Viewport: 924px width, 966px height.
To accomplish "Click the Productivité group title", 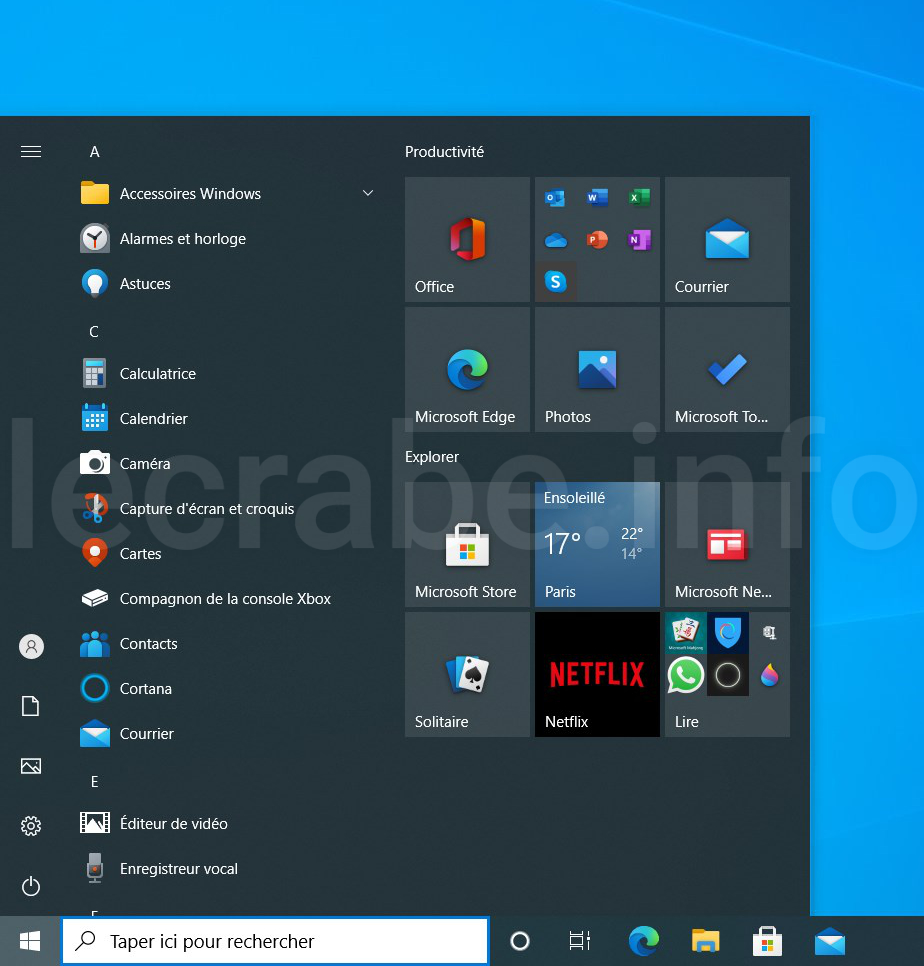I will coord(444,152).
